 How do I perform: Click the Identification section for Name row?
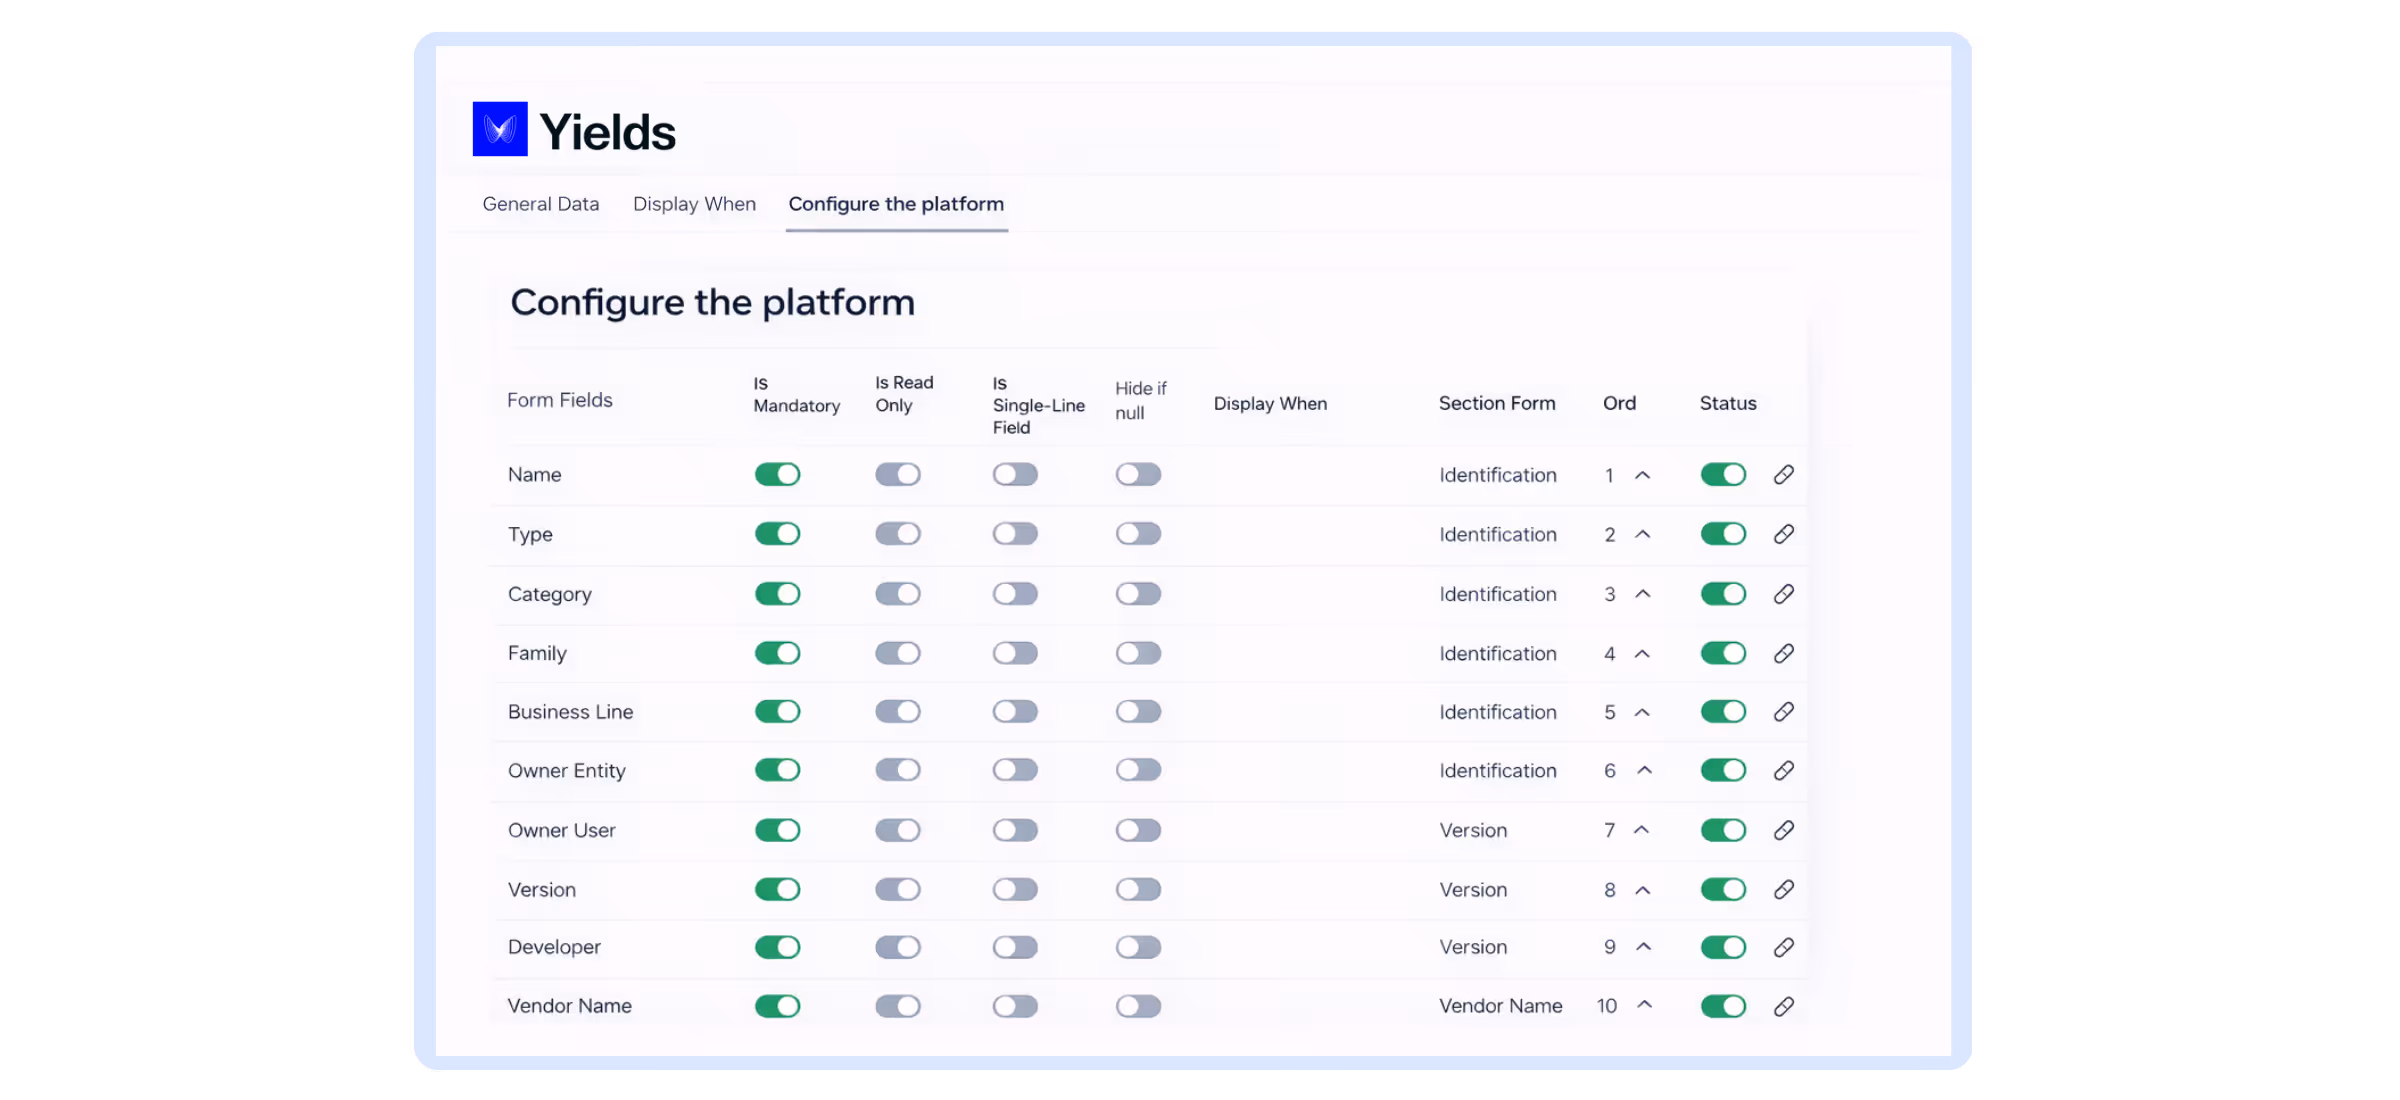click(1497, 475)
